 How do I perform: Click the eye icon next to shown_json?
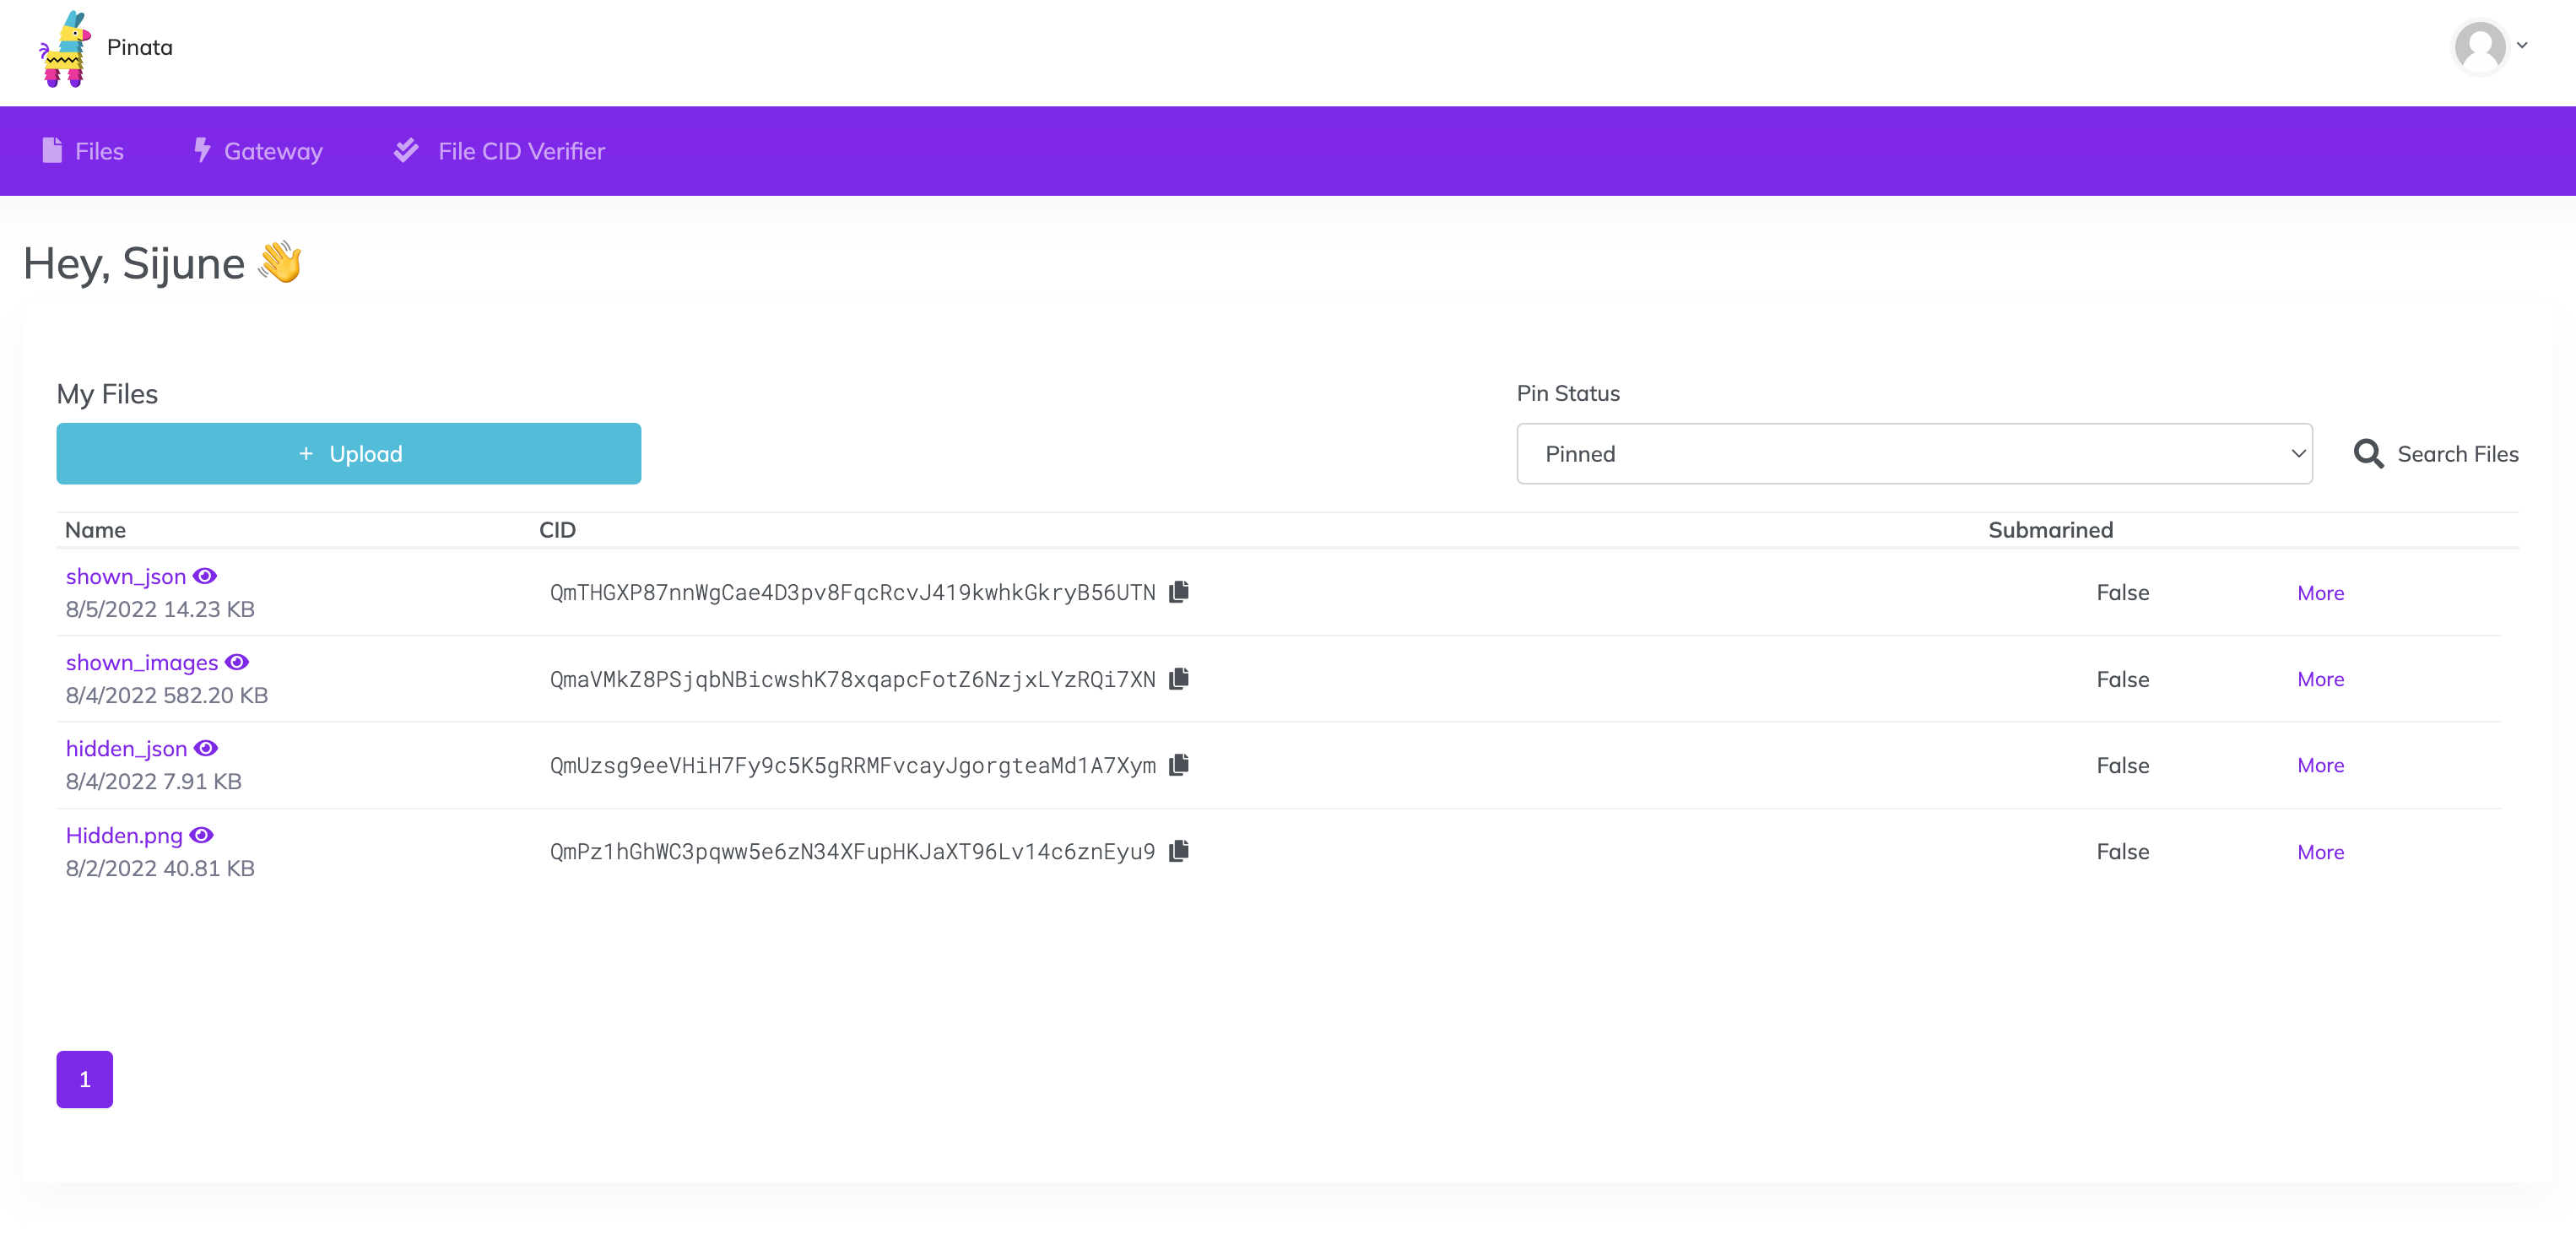pos(205,576)
